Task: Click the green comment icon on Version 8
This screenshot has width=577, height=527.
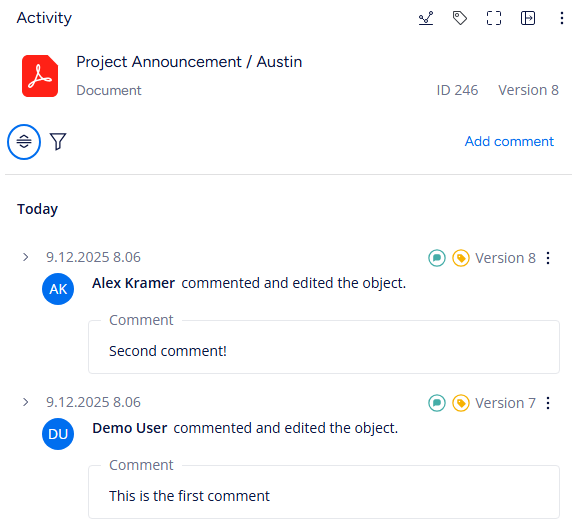Action: [437, 258]
